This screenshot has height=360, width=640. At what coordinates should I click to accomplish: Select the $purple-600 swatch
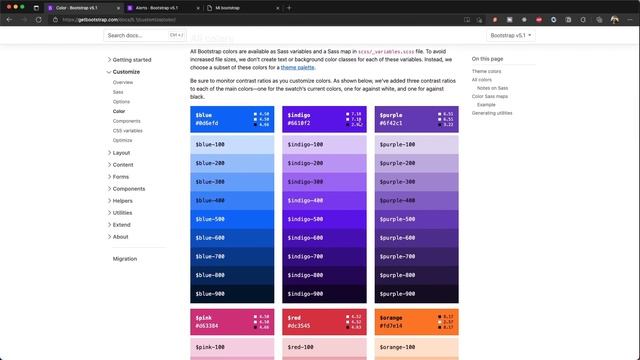pos(417,238)
